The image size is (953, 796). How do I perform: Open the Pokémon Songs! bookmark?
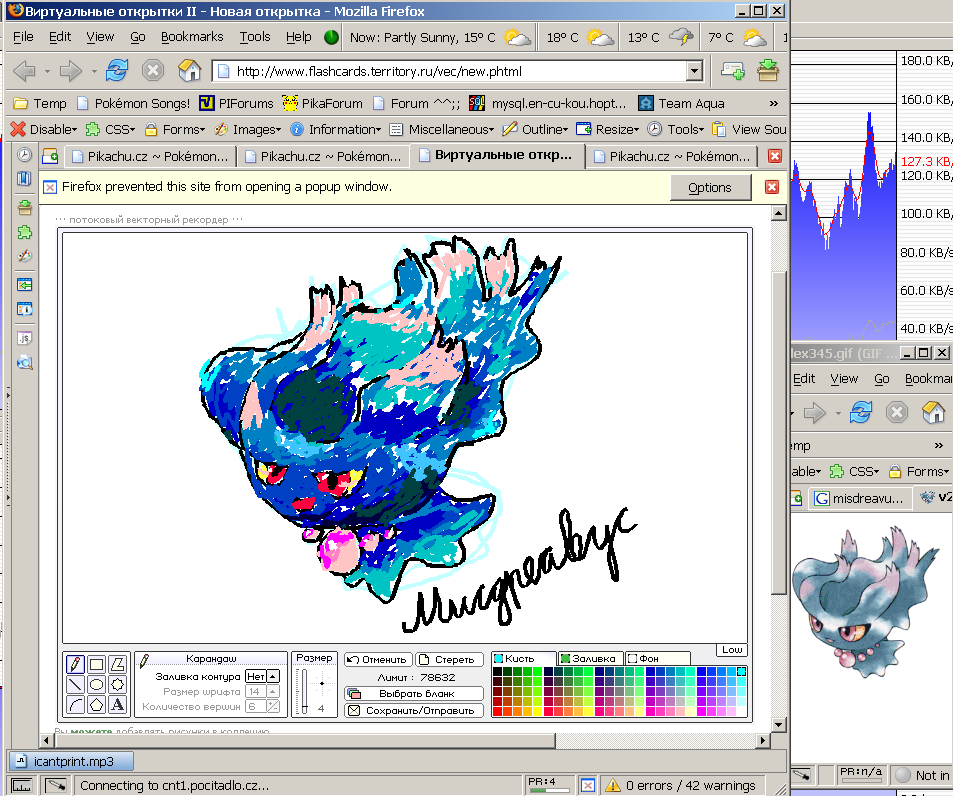[x=134, y=103]
